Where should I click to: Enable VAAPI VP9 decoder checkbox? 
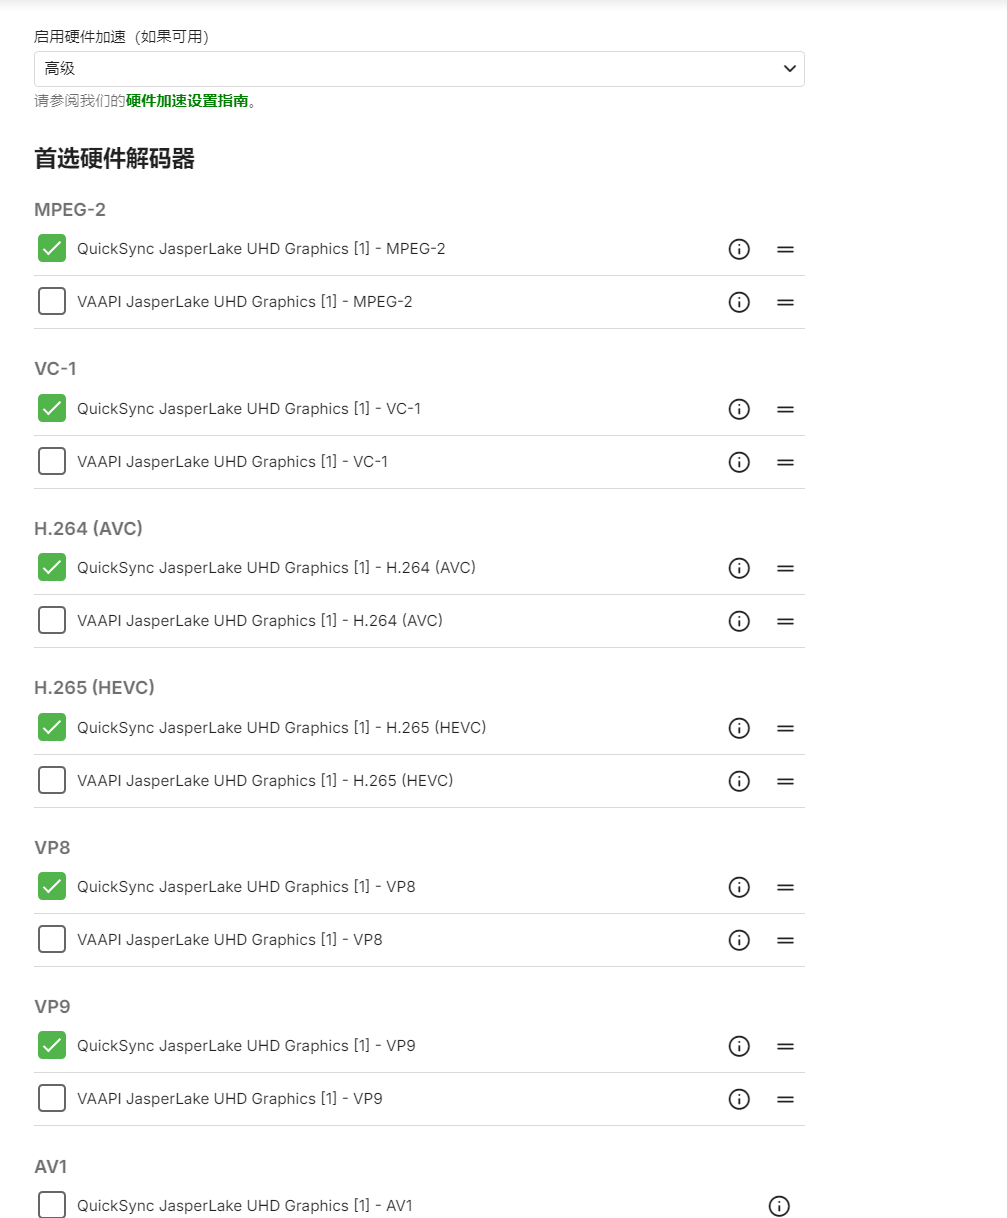(x=52, y=1098)
